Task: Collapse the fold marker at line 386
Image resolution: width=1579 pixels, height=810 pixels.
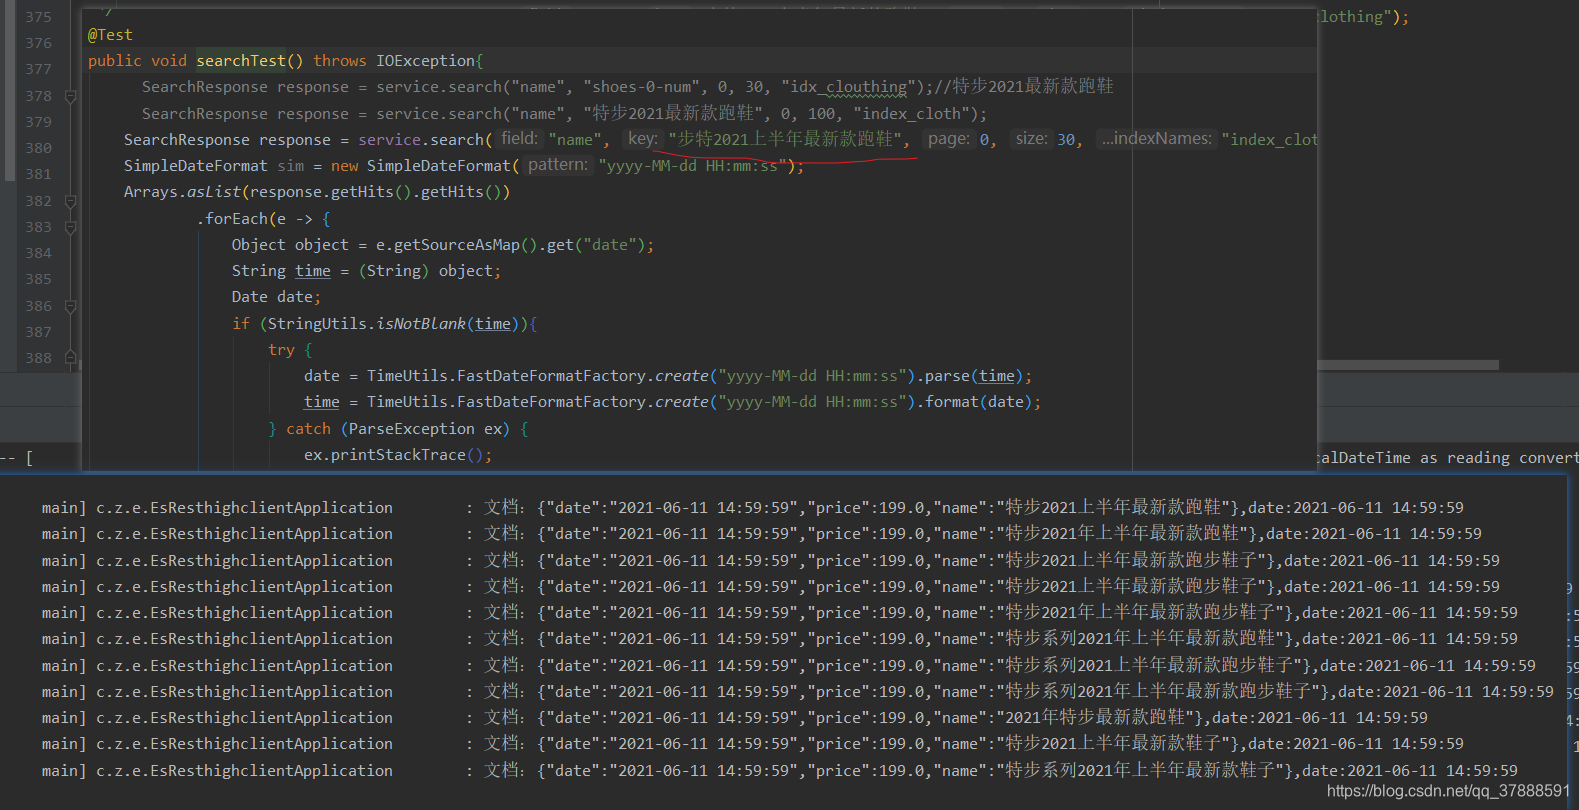Action: 70,307
